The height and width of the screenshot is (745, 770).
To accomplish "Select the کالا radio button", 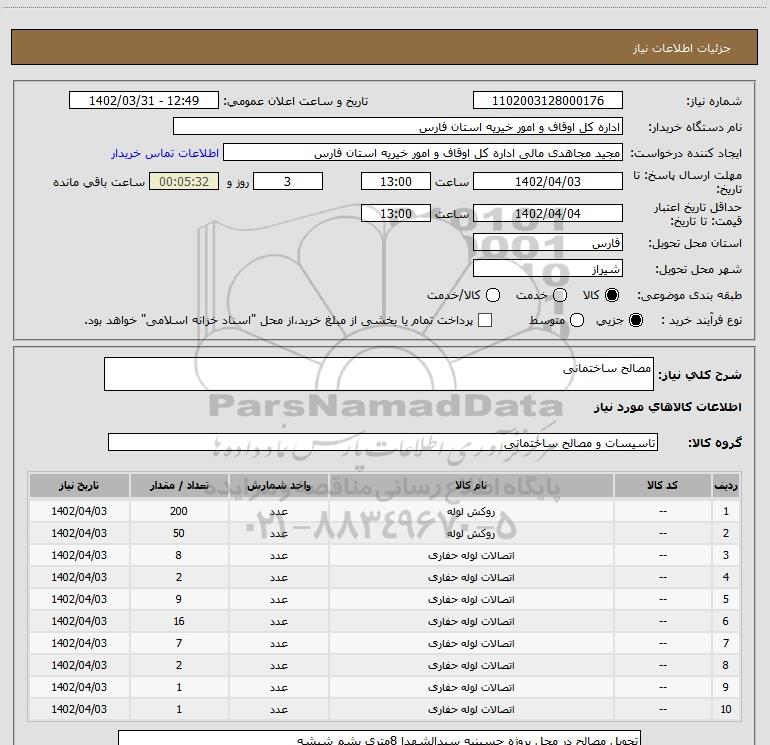I will [x=612, y=295].
